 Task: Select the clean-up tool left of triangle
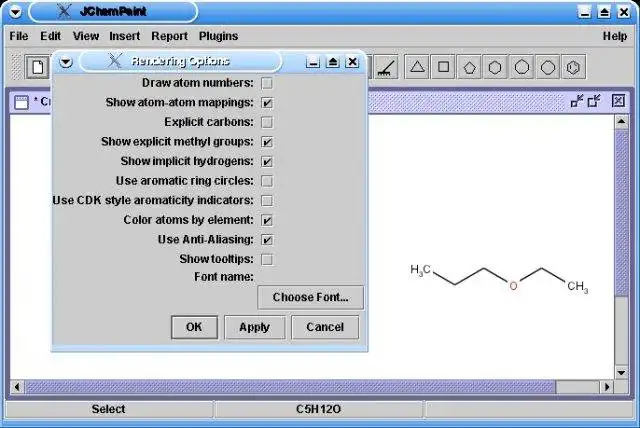pos(386,67)
